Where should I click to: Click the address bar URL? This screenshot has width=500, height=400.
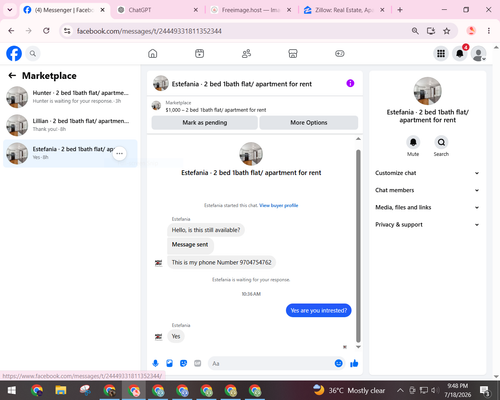(149, 31)
